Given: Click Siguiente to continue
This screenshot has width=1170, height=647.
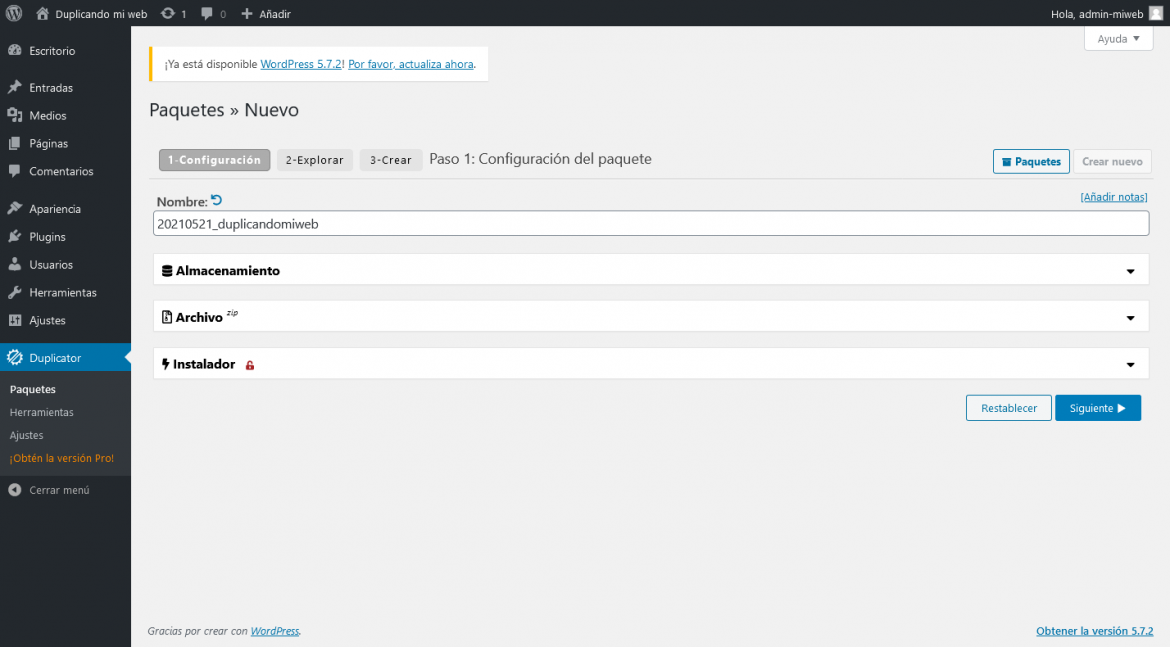Looking at the screenshot, I should (1097, 407).
